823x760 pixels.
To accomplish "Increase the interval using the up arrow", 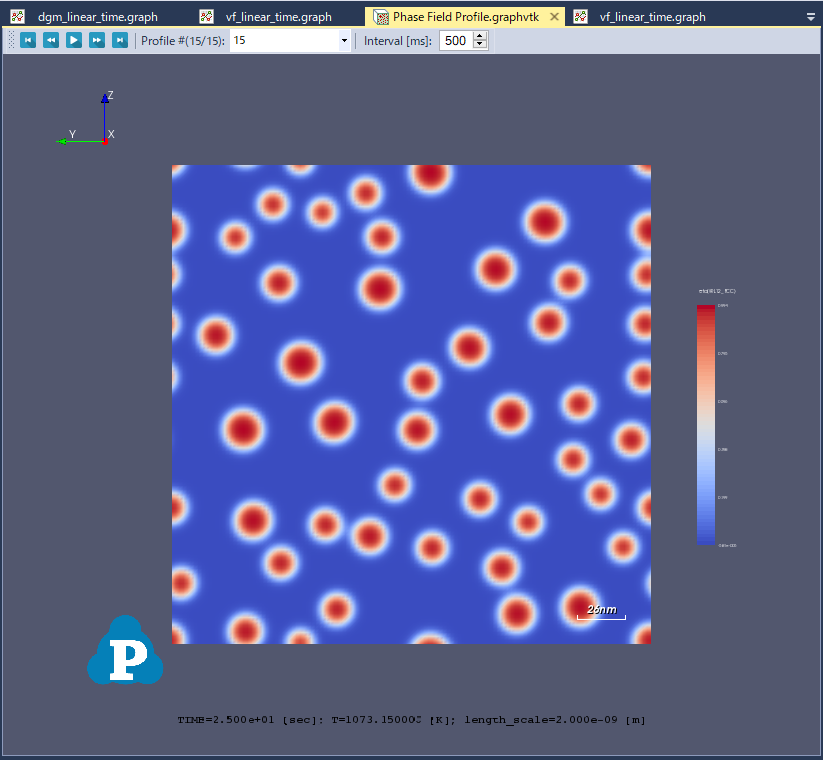I will [x=480, y=36].
